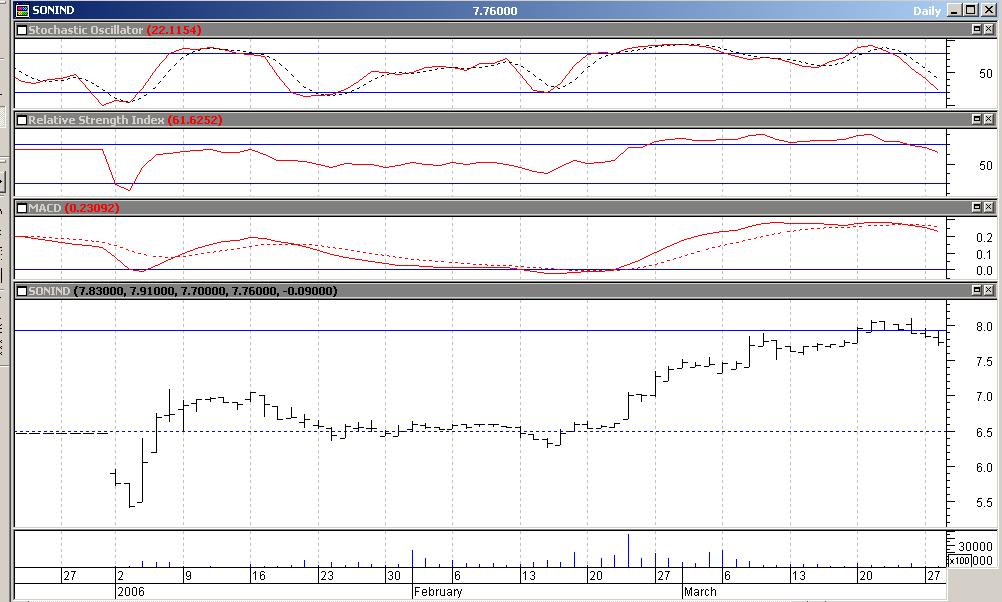Screen dimensions: 1002x602
Task: Click the MACD value 0.23092
Action: click(x=92, y=208)
